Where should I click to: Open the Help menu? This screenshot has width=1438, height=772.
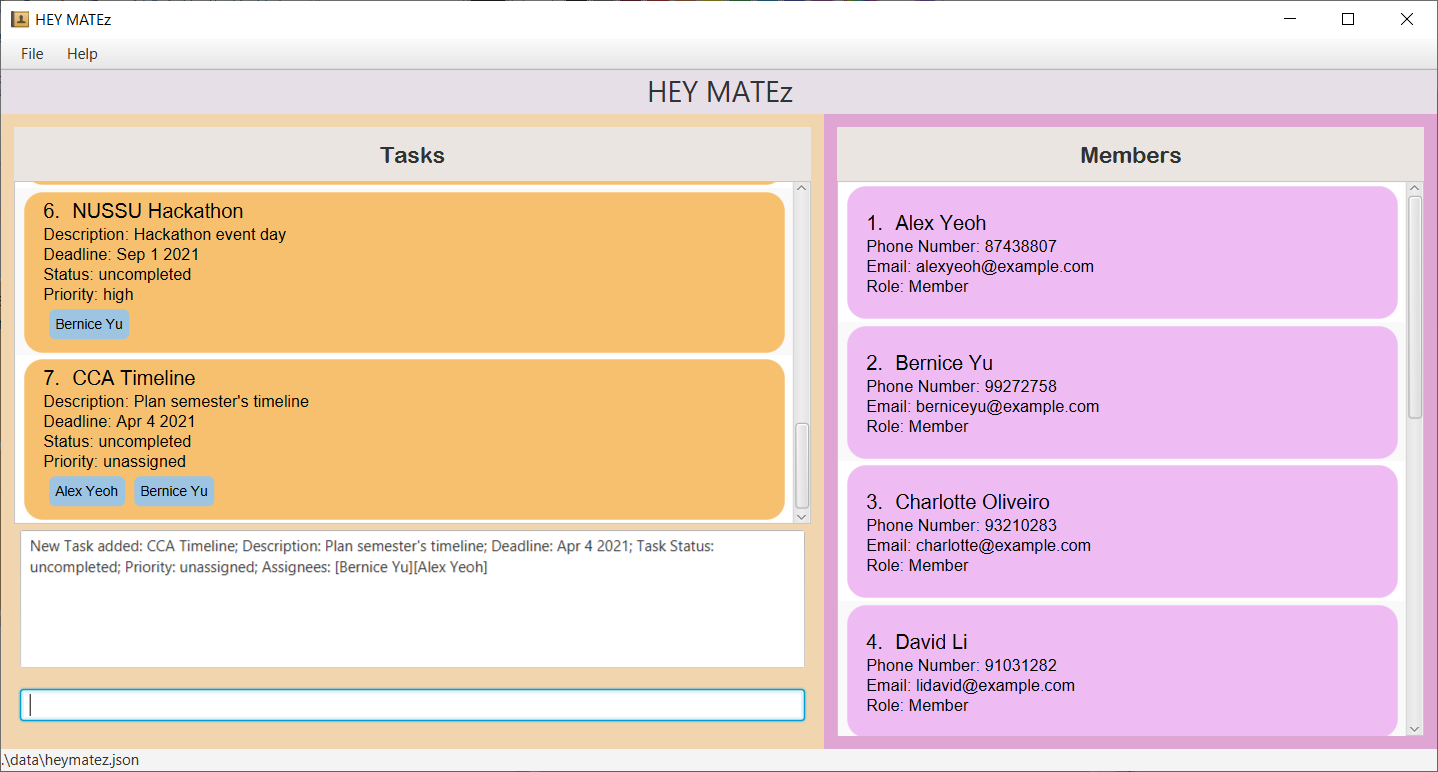pos(82,54)
